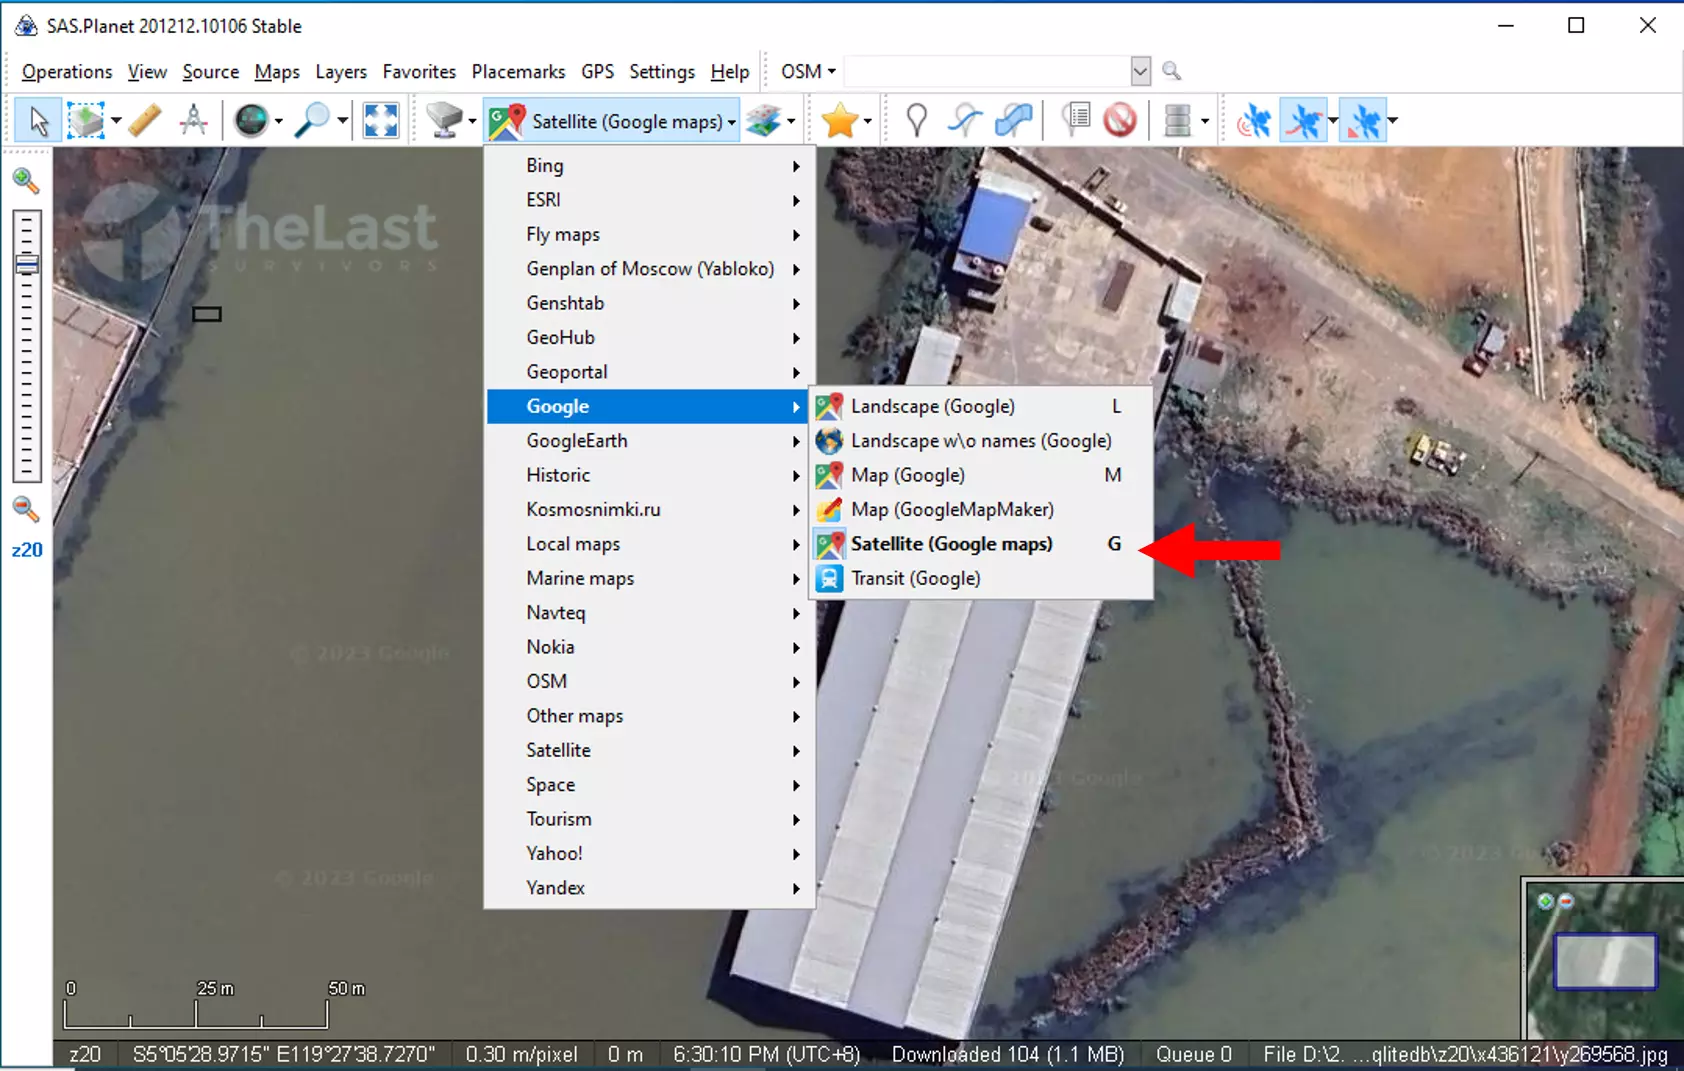
Task: Open the satellite dish source dropdown arrow
Action: (x=472, y=122)
